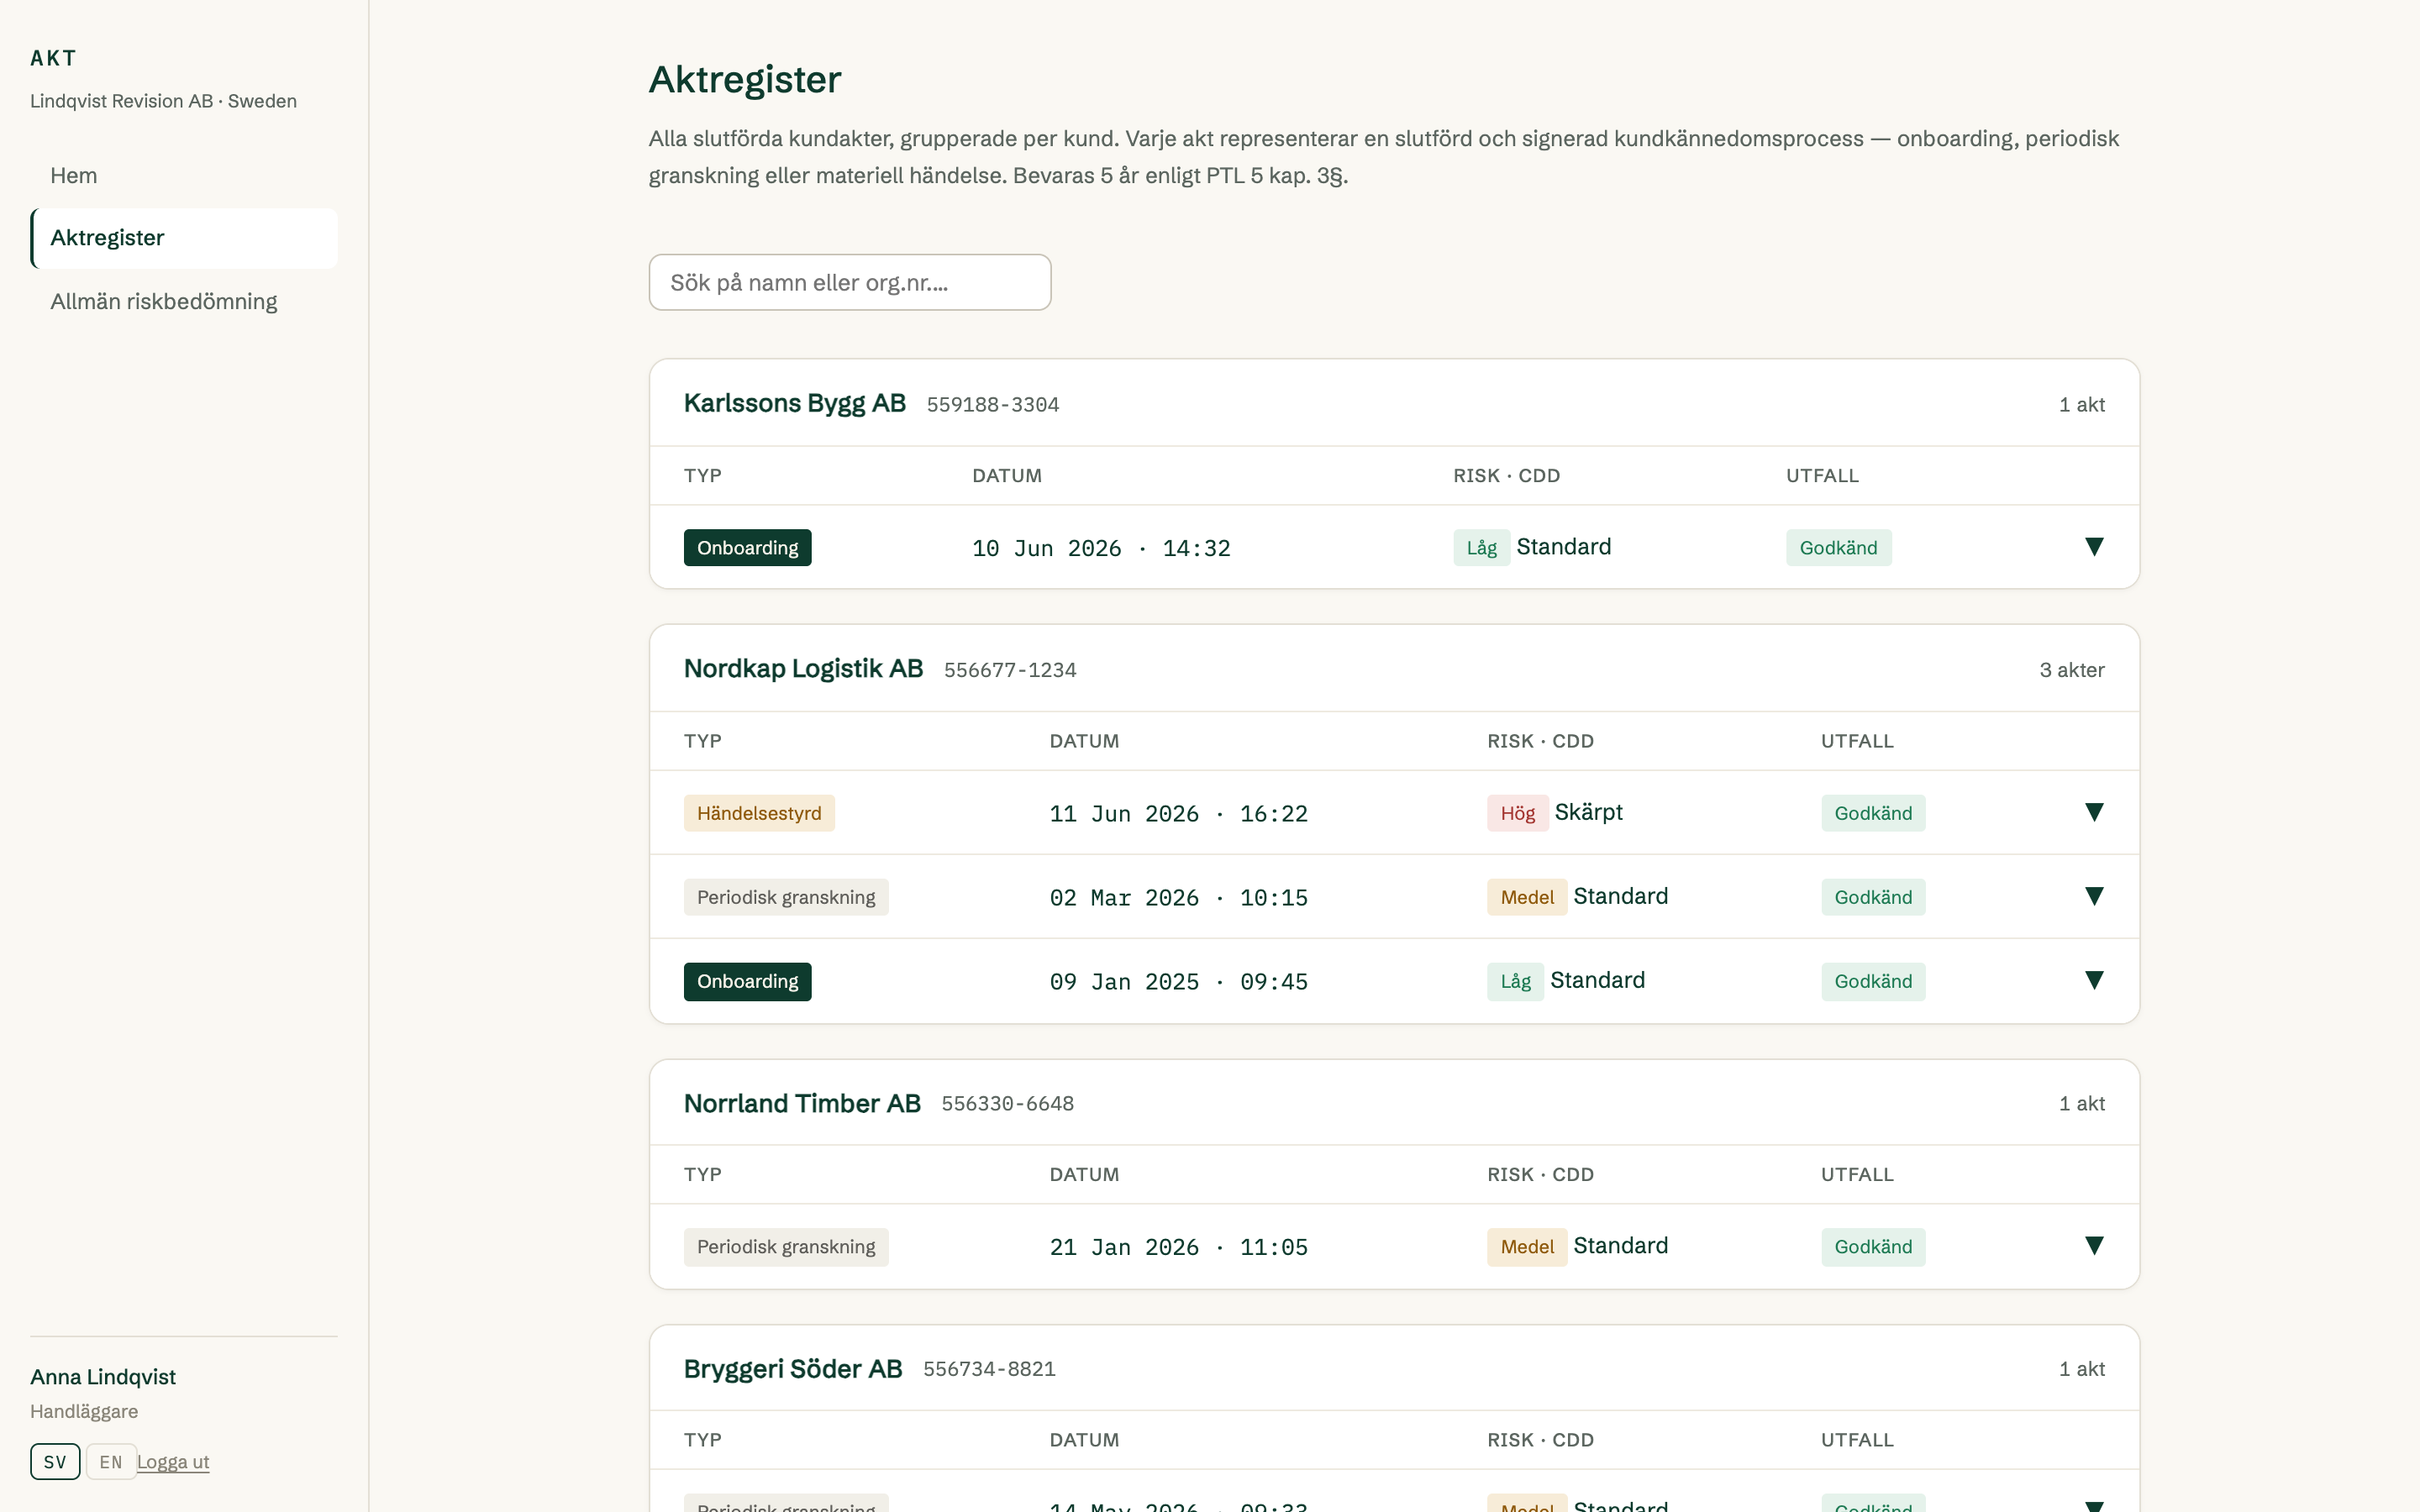Viewport: 2420px width, 1512px height.
Task: Open the Hem navigation item
Action: point(184,176)
